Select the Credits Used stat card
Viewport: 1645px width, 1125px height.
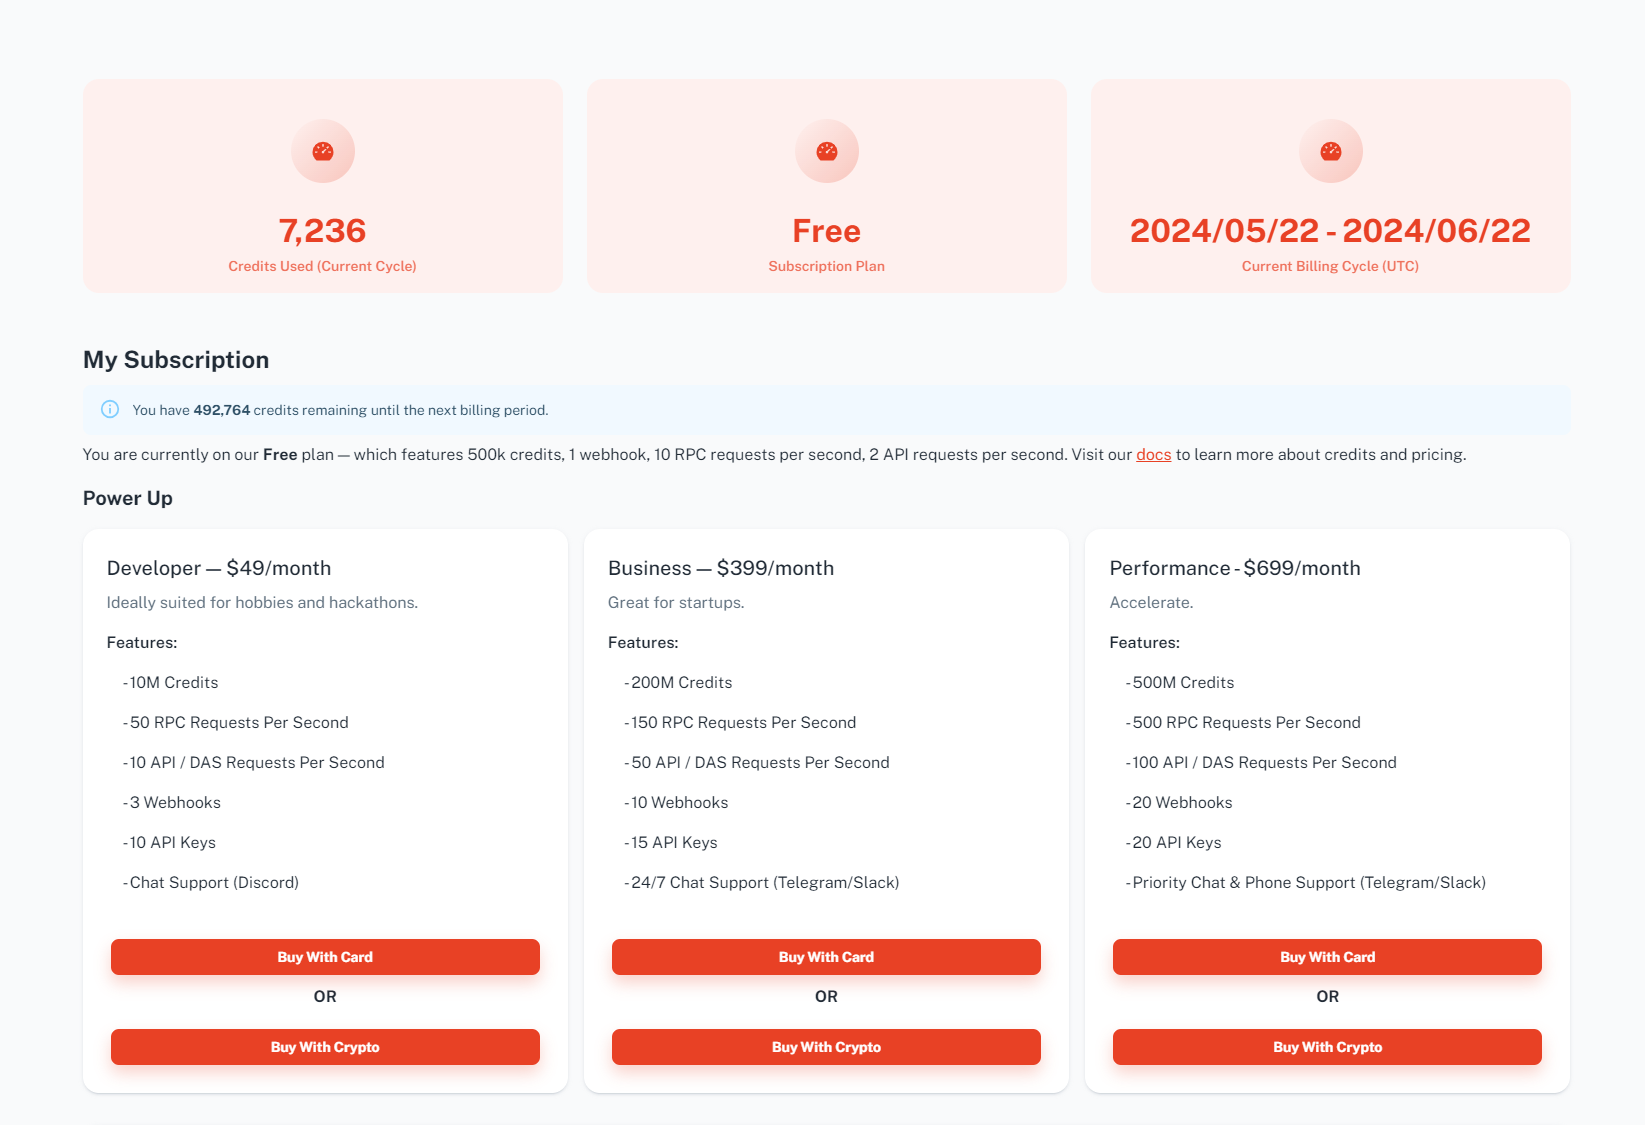pos(322,186)
